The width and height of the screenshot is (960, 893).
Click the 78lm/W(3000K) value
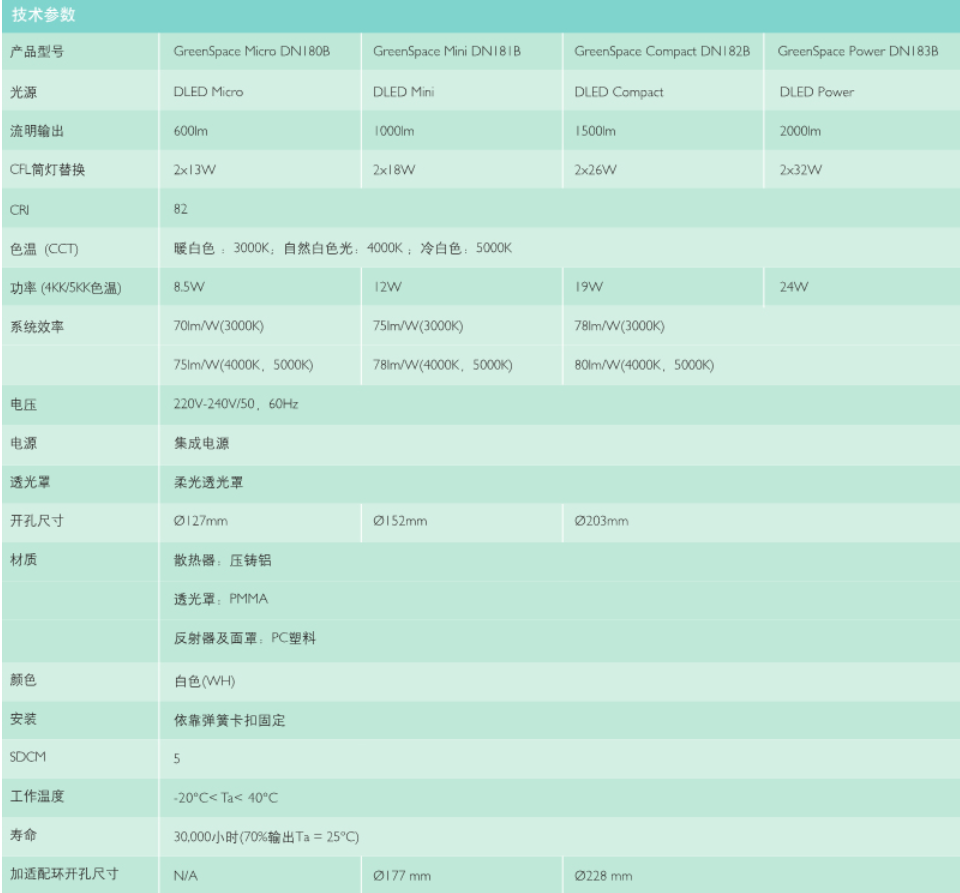click(x=619, y=326)
